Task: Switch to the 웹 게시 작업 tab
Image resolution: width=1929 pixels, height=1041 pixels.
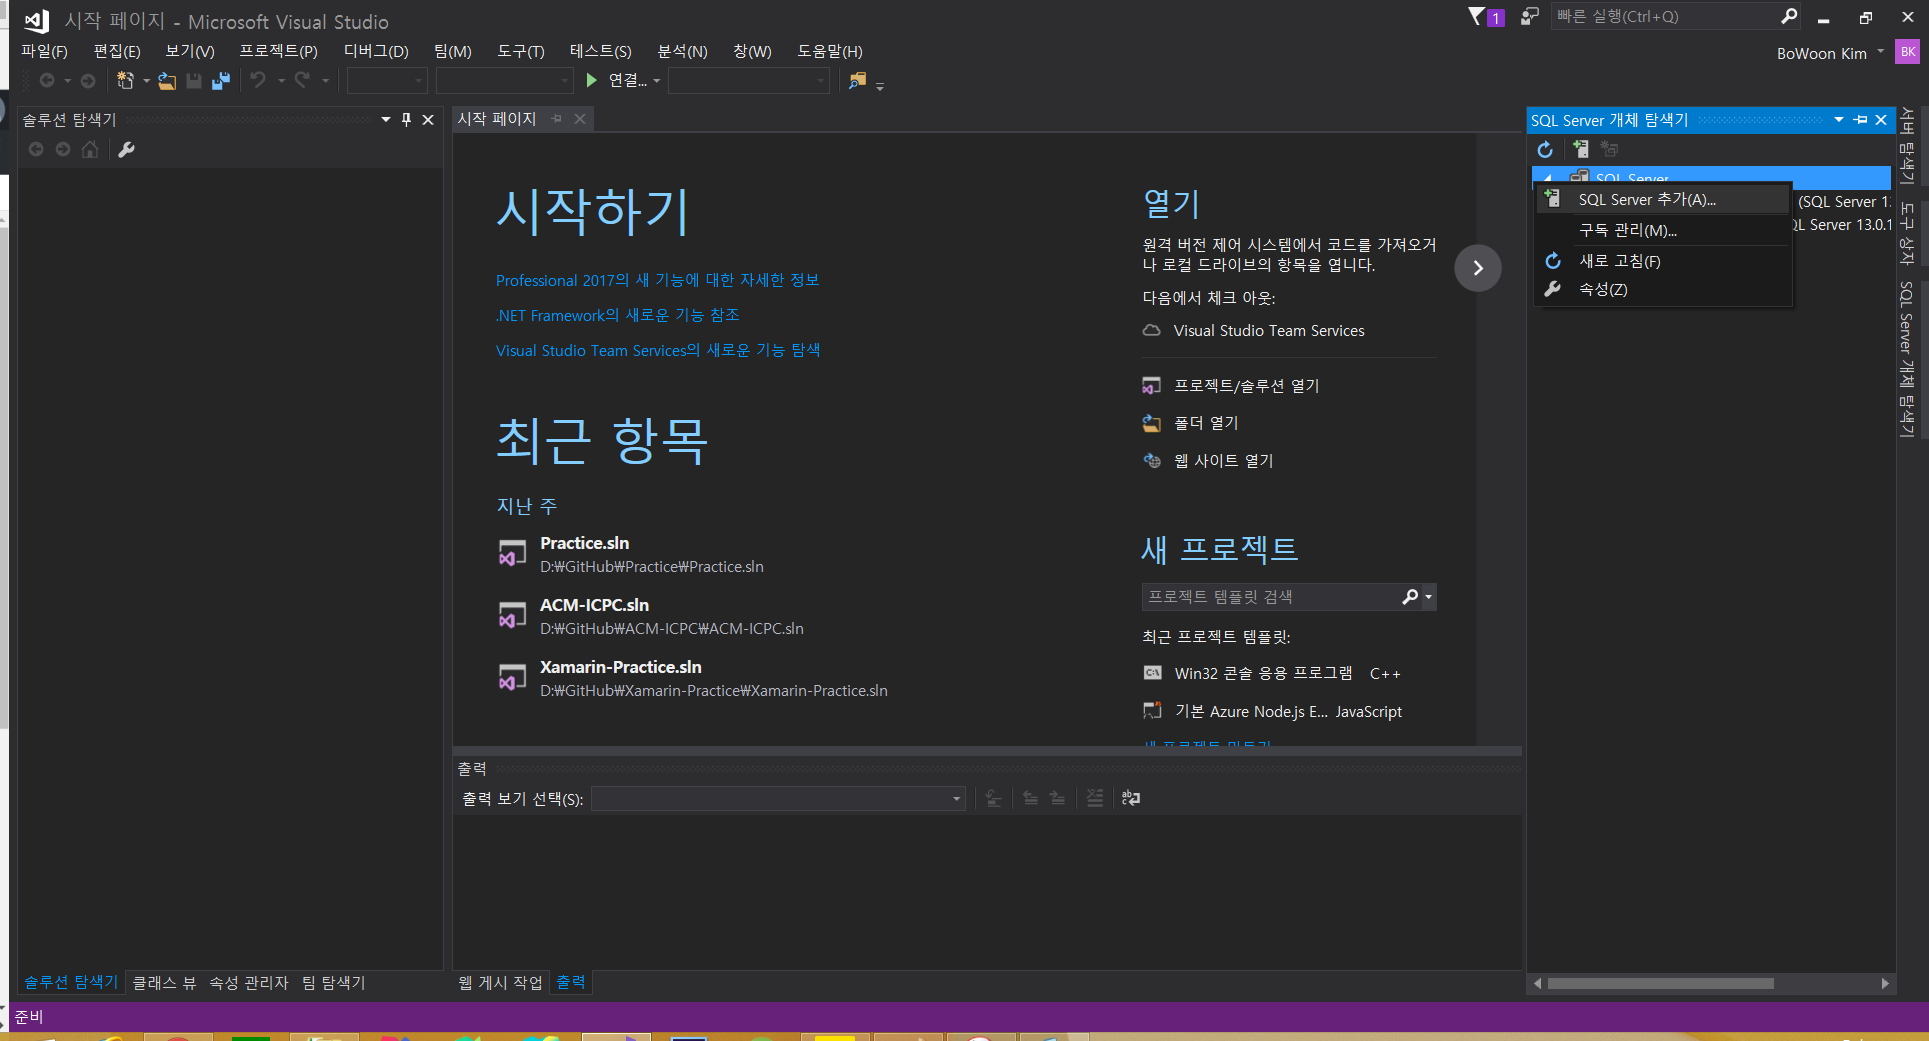Action: coord(500,983)
